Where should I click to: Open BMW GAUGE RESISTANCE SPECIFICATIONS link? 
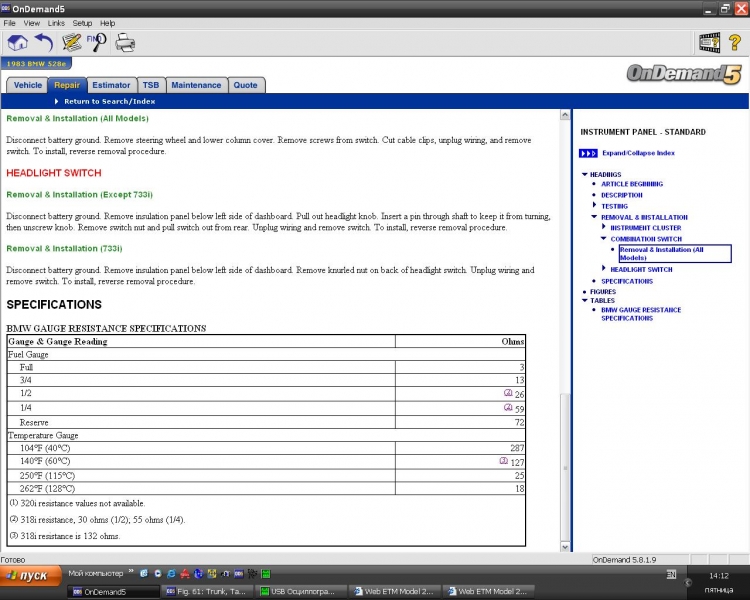click(640, 314)
